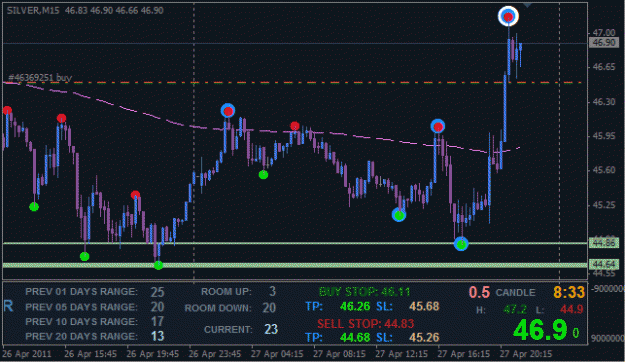Click the 45.25 value on the price scale
The height and width of the screenshot is (362, 625).
click(x=604, y=205)
